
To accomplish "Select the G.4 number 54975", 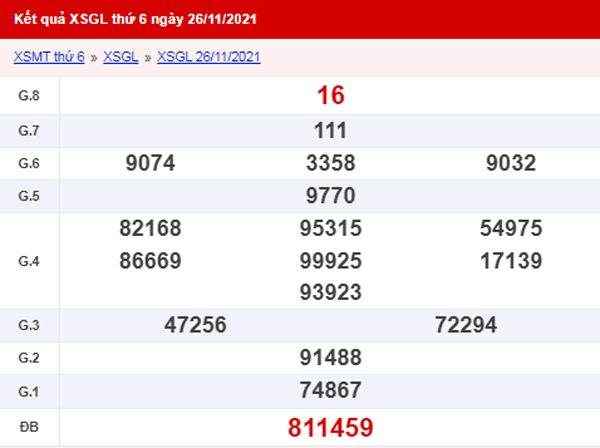I will pos(511,228).
